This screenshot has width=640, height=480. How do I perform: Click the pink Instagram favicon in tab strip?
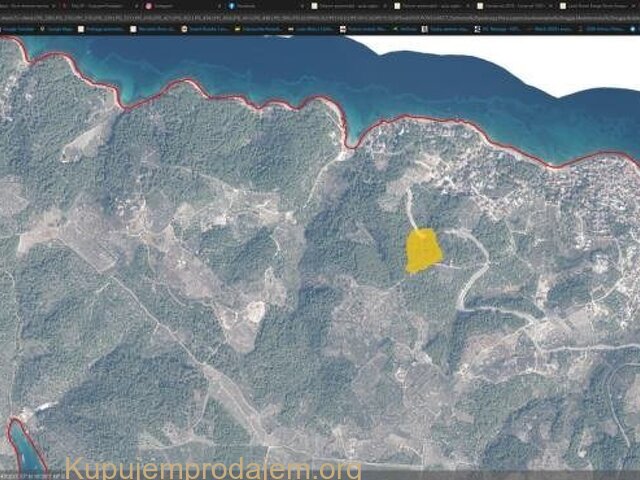pyautogui.click(x=149, y=5)
